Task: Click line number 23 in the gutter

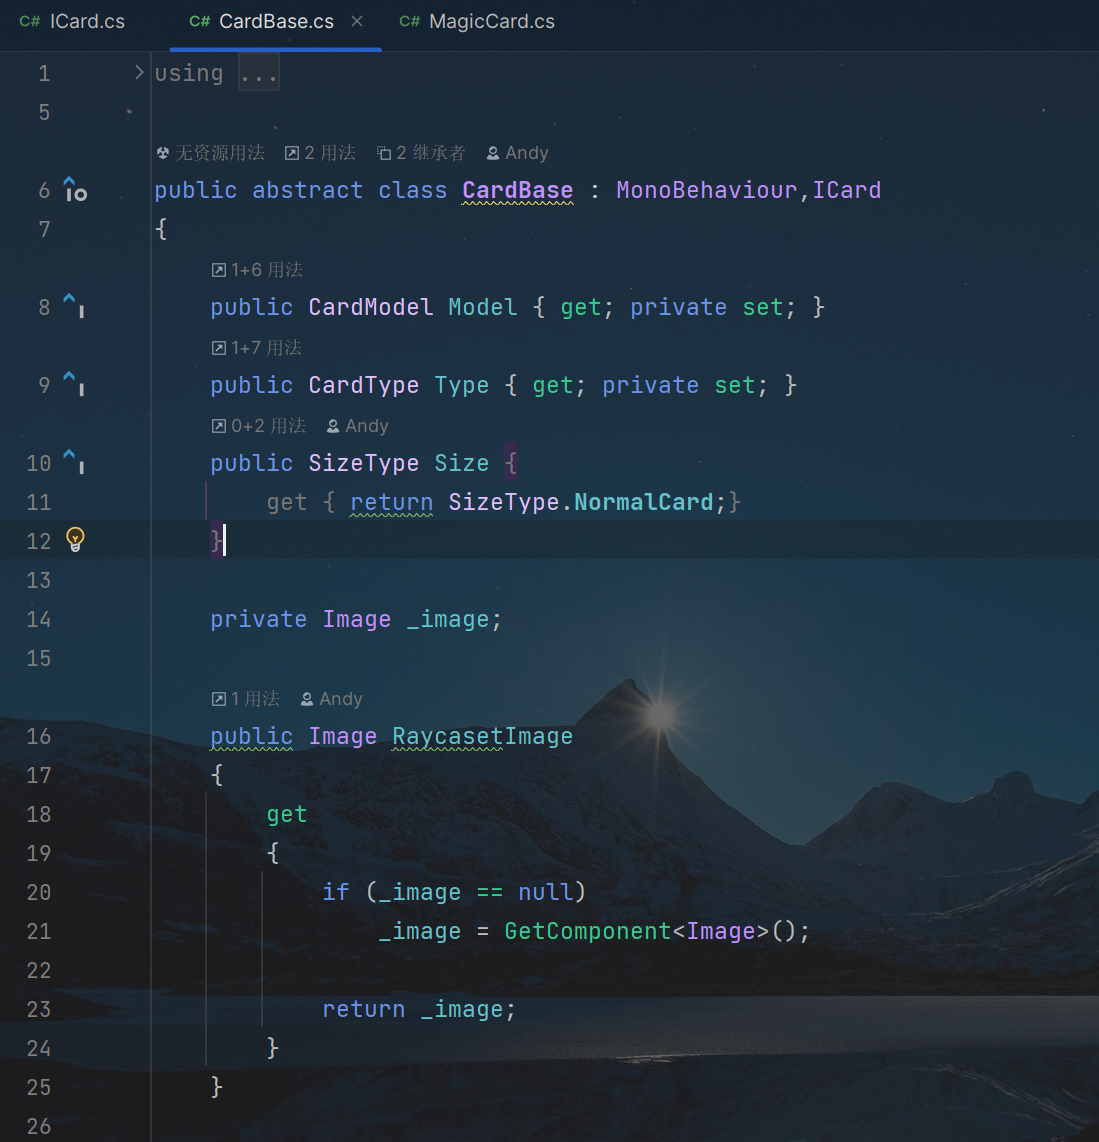Action: (x=39, y=1009)
